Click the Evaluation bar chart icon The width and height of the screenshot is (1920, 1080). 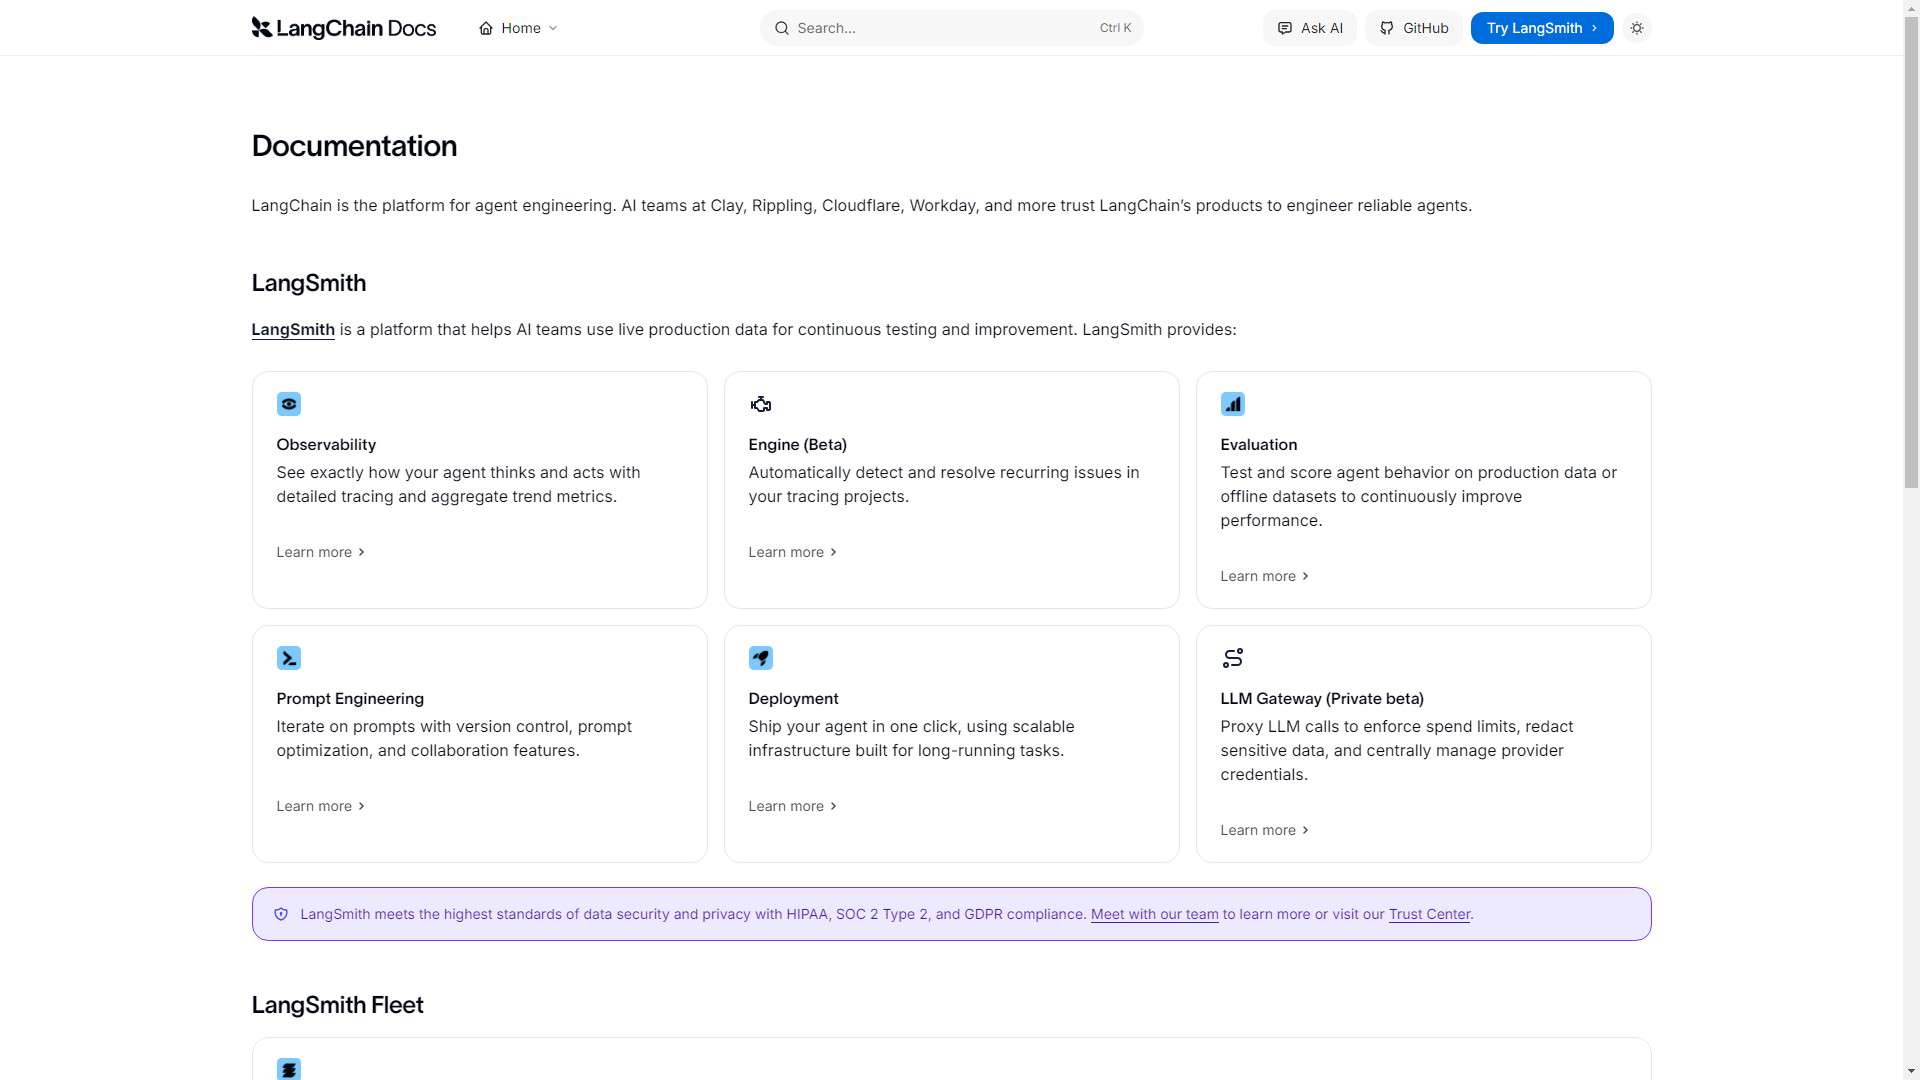(1233, 404)
